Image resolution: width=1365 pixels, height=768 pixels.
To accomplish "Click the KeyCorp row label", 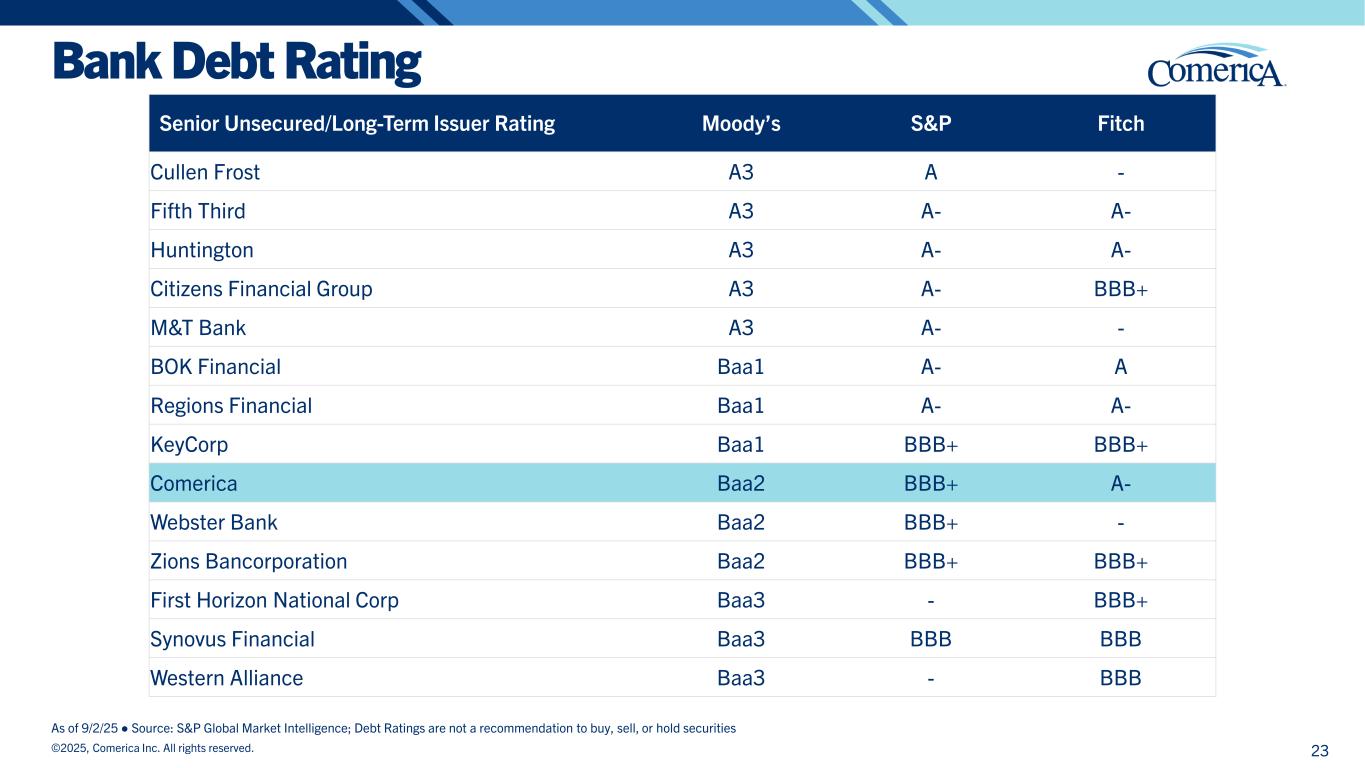I will (189, 445).
